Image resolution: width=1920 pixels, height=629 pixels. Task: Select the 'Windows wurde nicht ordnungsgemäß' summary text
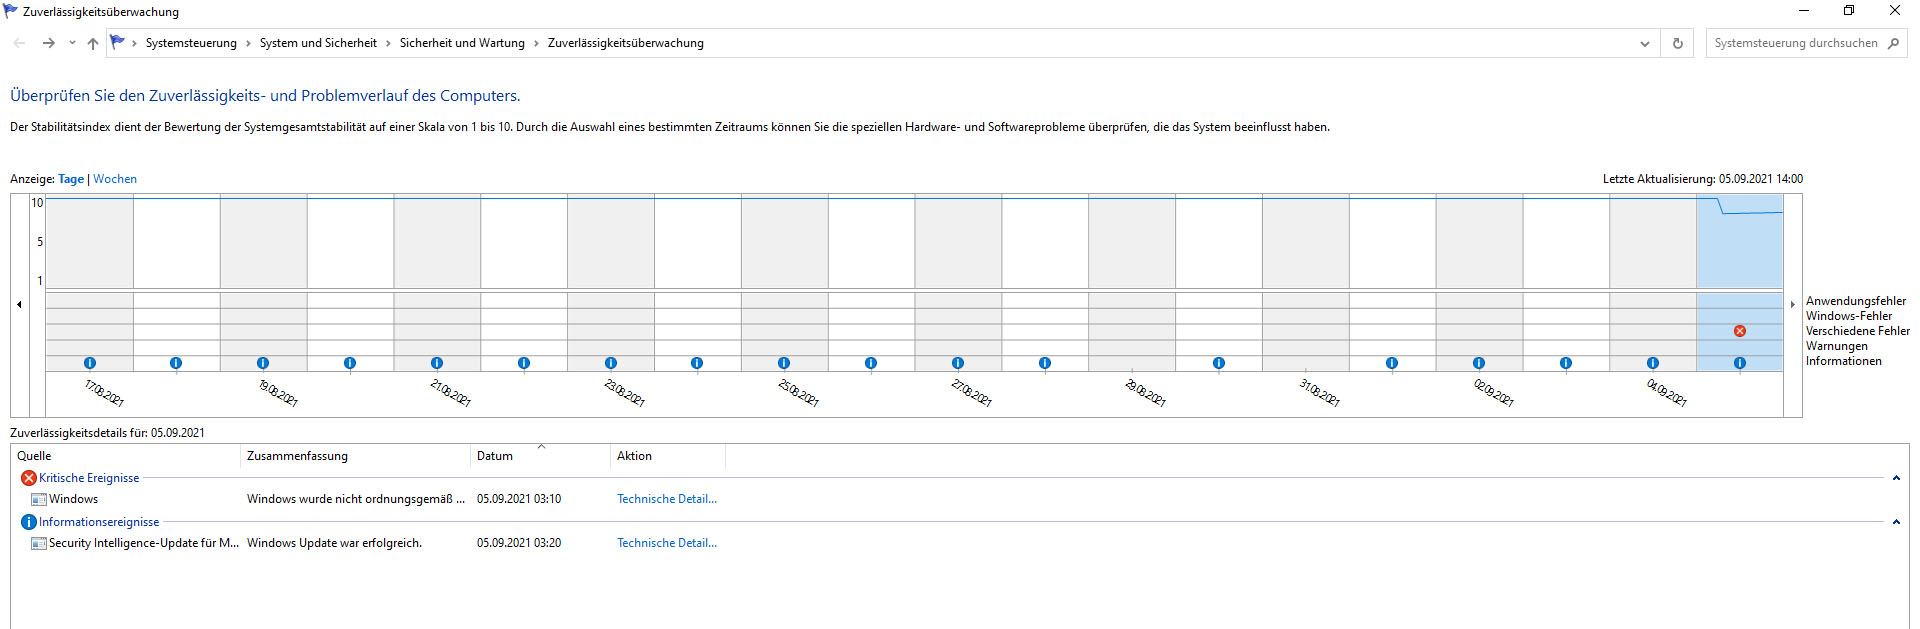point(356,499)
